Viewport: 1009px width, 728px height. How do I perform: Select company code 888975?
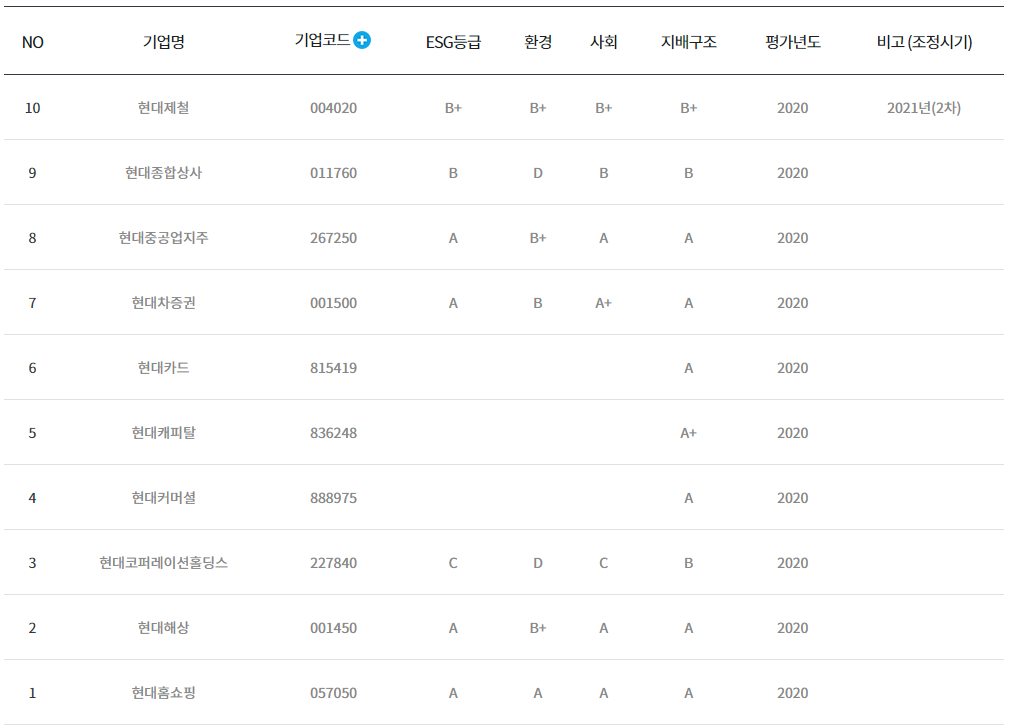tap(333, 498)
